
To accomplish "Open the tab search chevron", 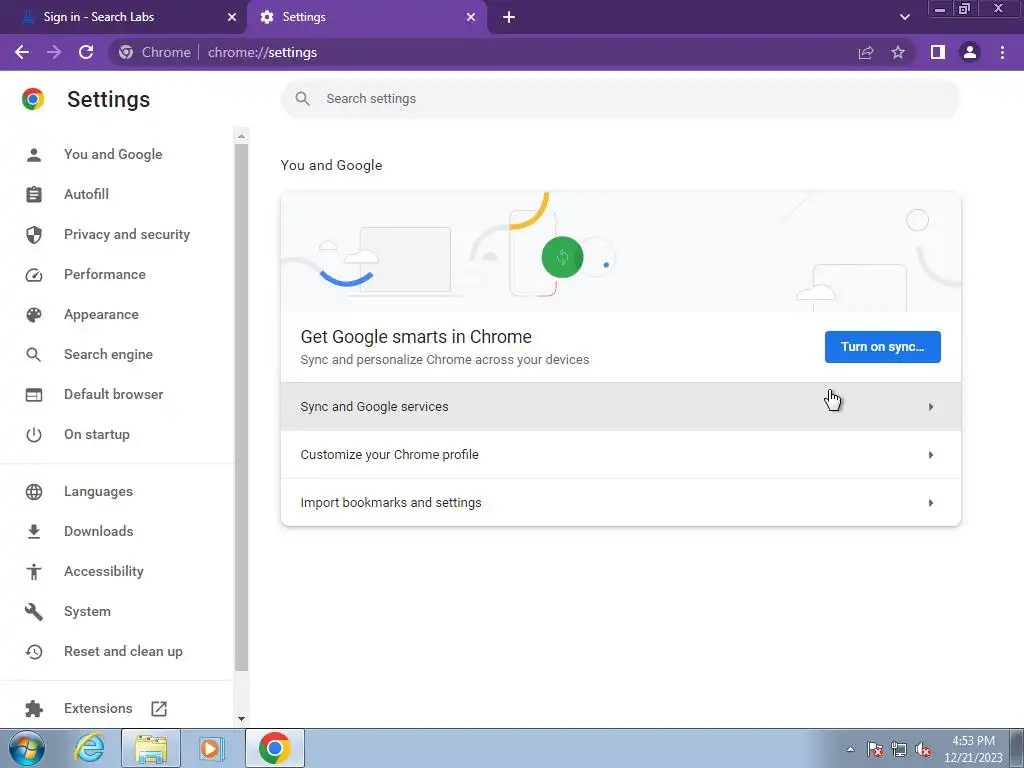I will point(904,17).
